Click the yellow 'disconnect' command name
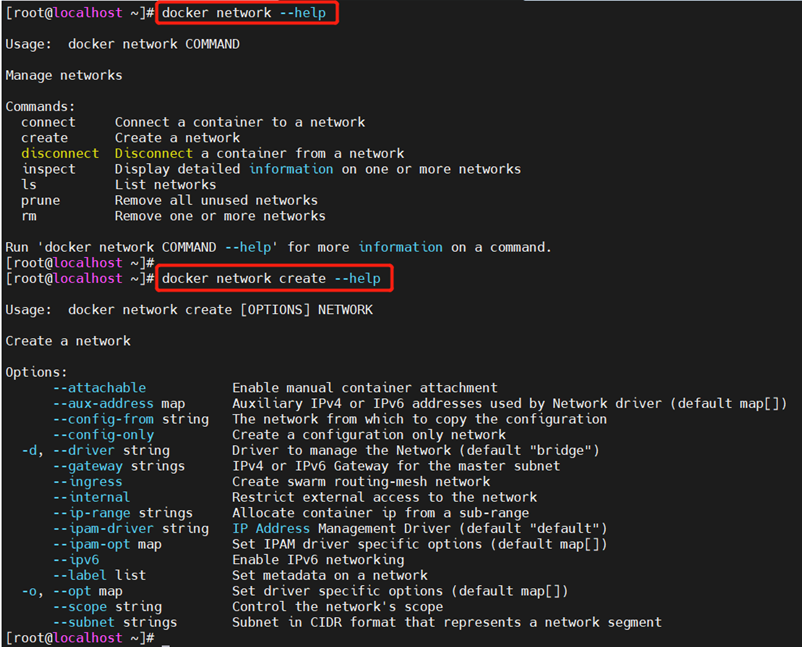The image size is (802, 647). click(x=60, y=153)
